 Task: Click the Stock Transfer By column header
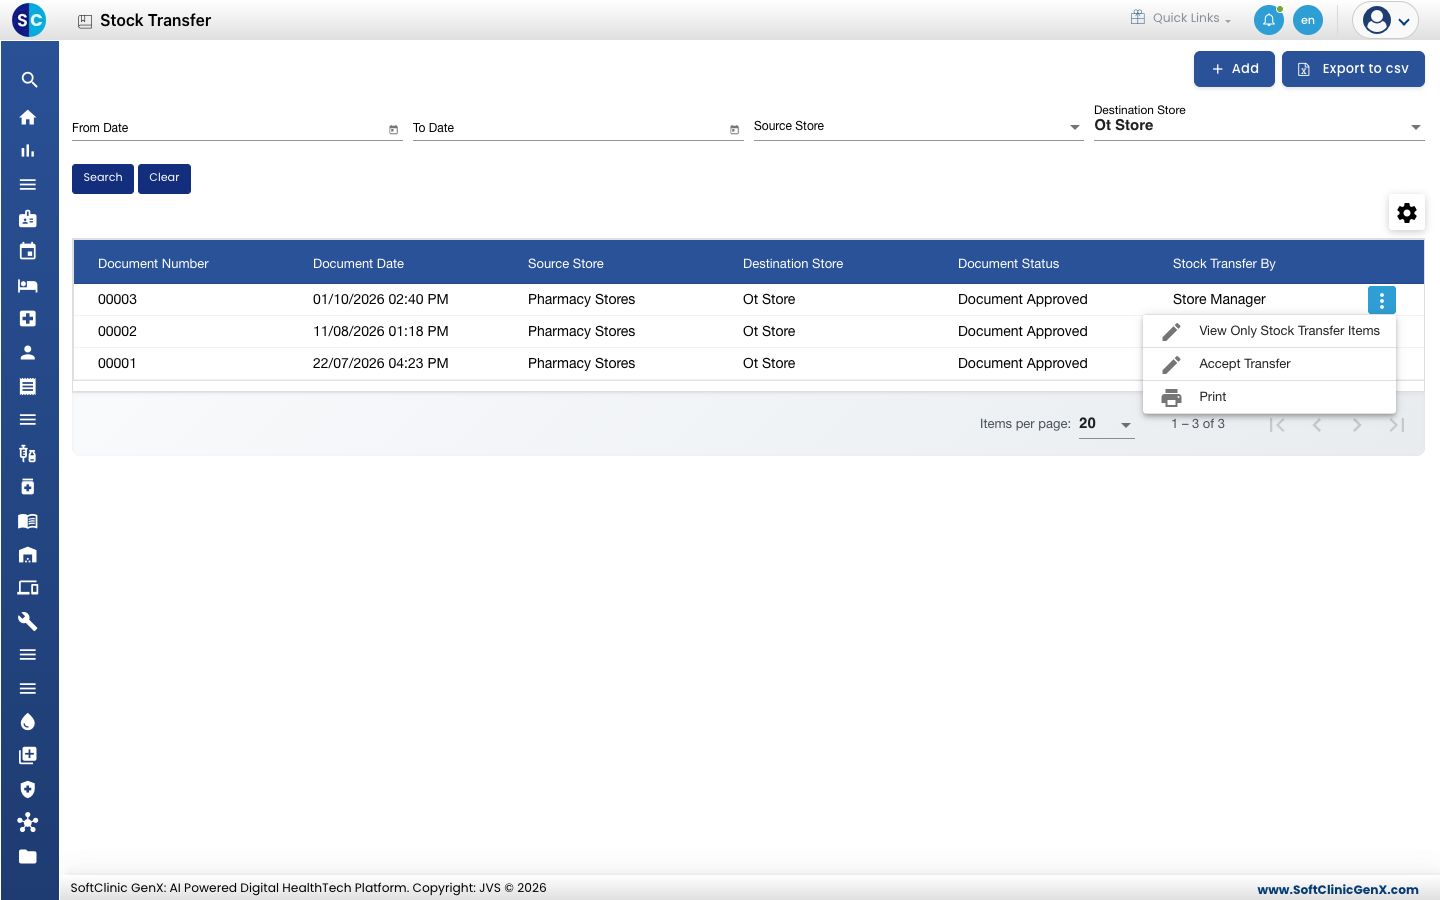click(x=1224, y=264)
